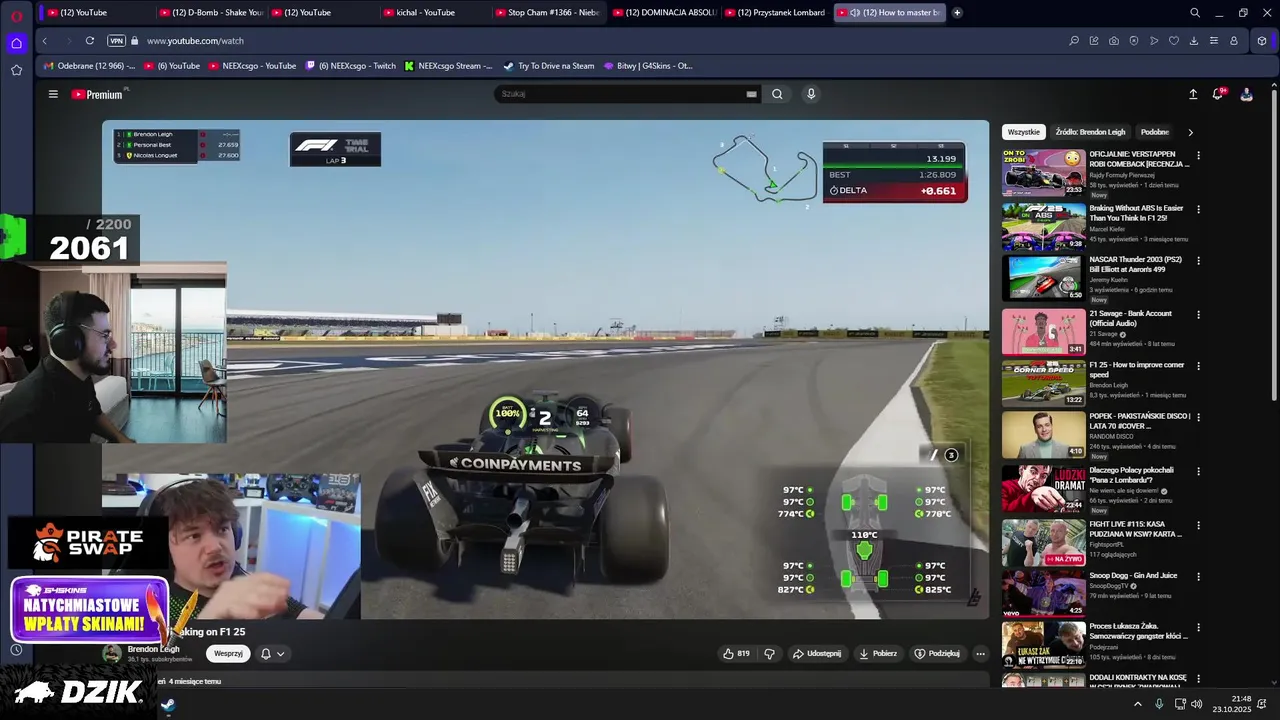
Task: Click the Podziękuj thanks button
Action: tap(937, 654)
